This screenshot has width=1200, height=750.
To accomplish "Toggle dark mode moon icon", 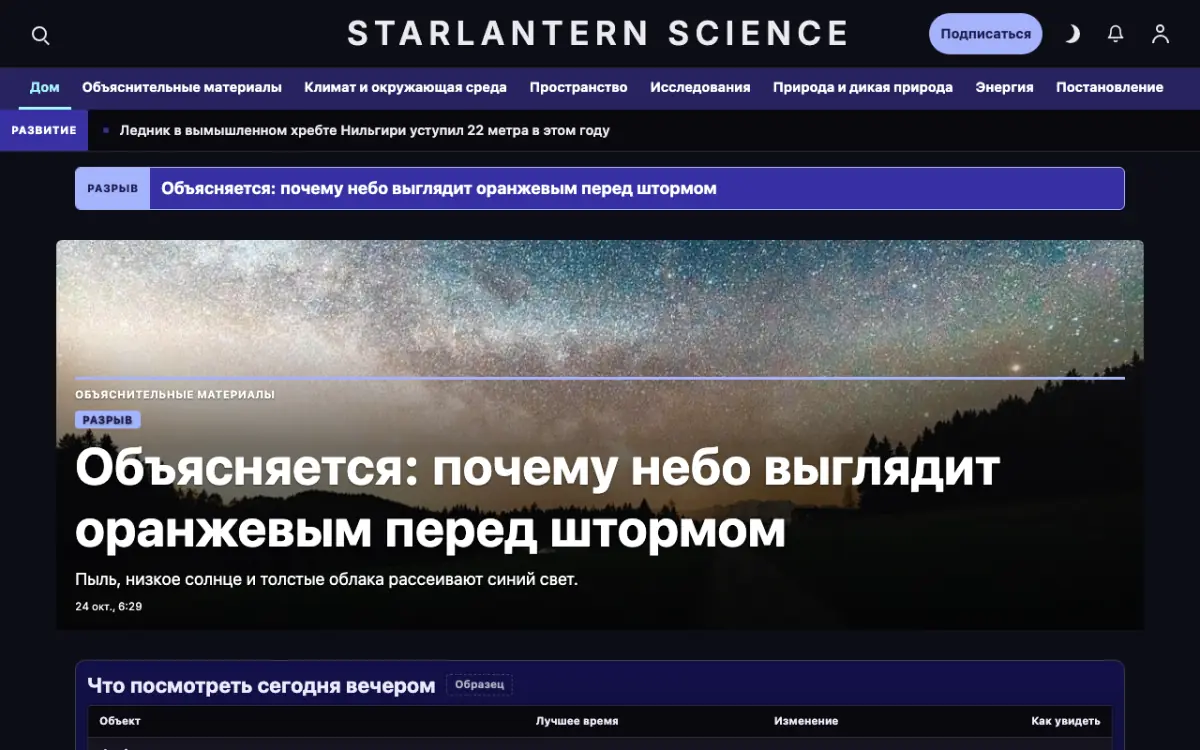I will click(1072, 34).
